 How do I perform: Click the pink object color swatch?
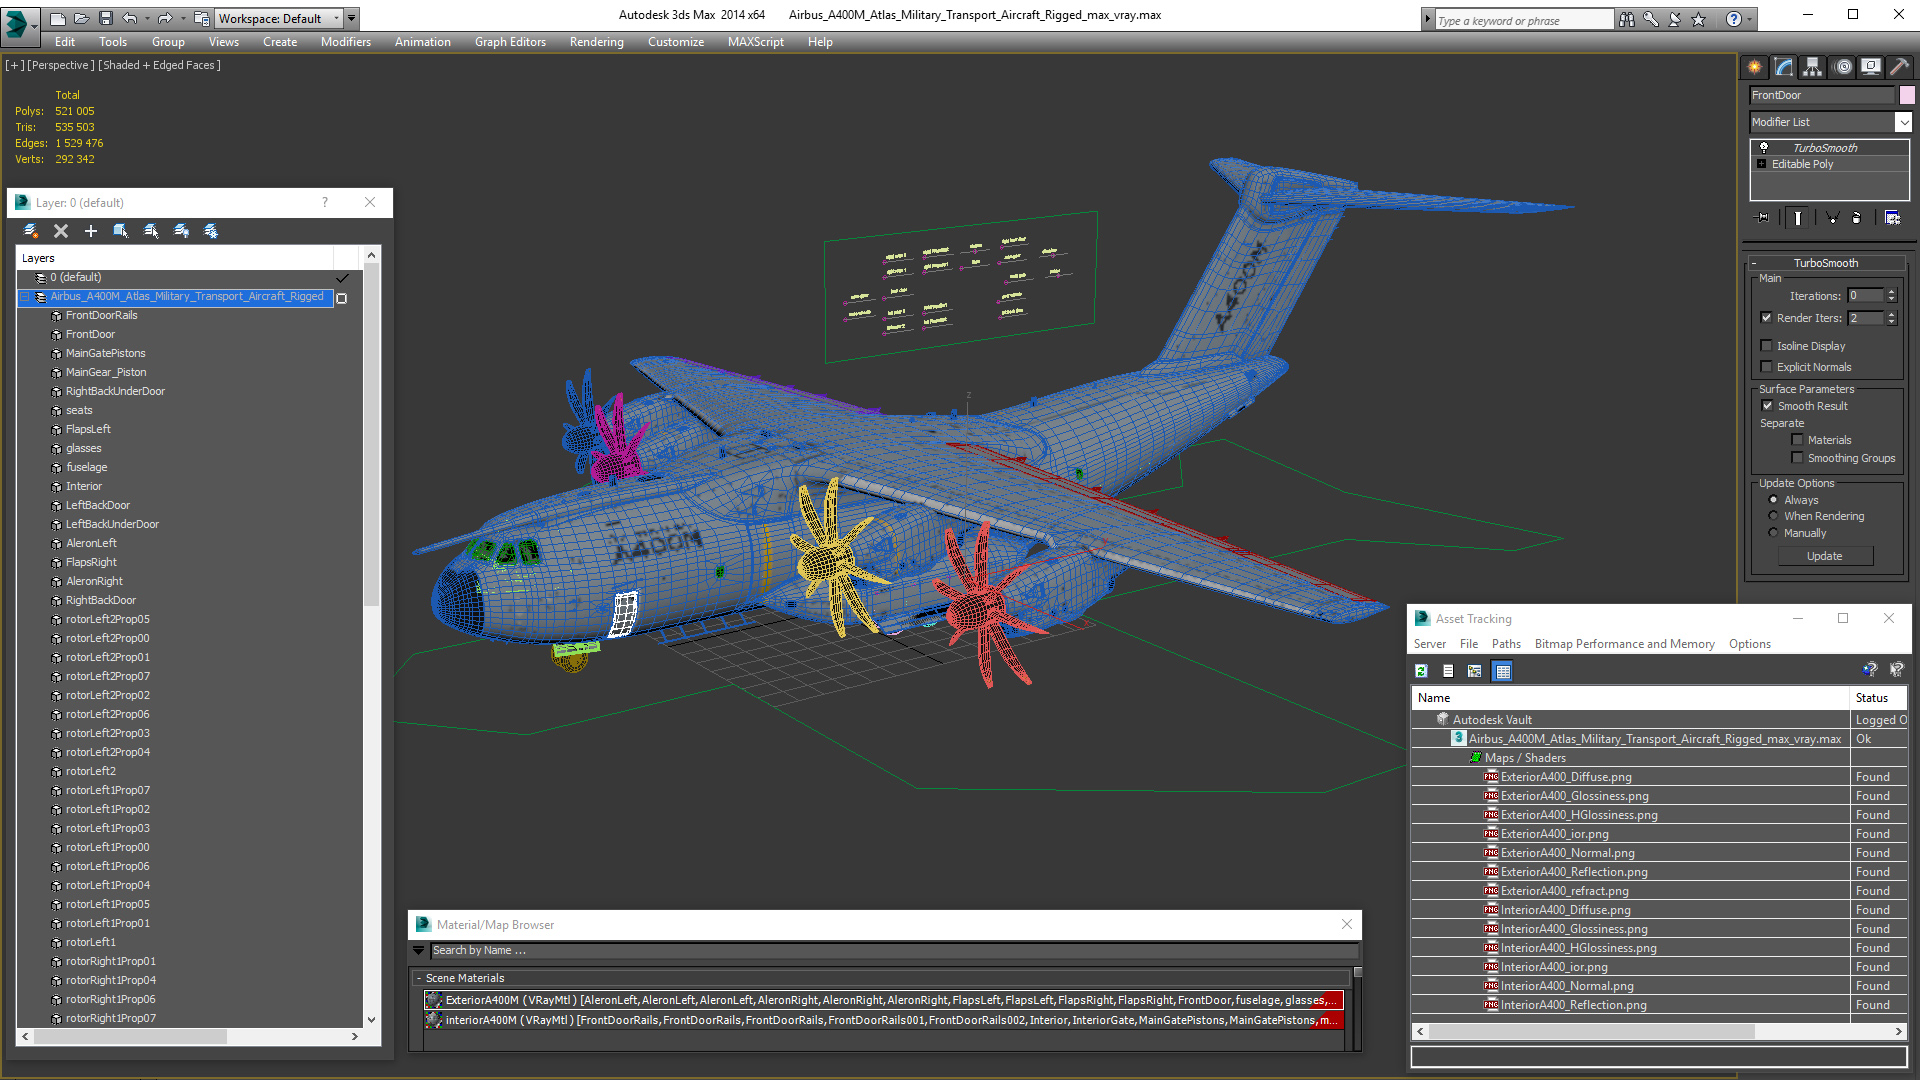point(1907,95)
